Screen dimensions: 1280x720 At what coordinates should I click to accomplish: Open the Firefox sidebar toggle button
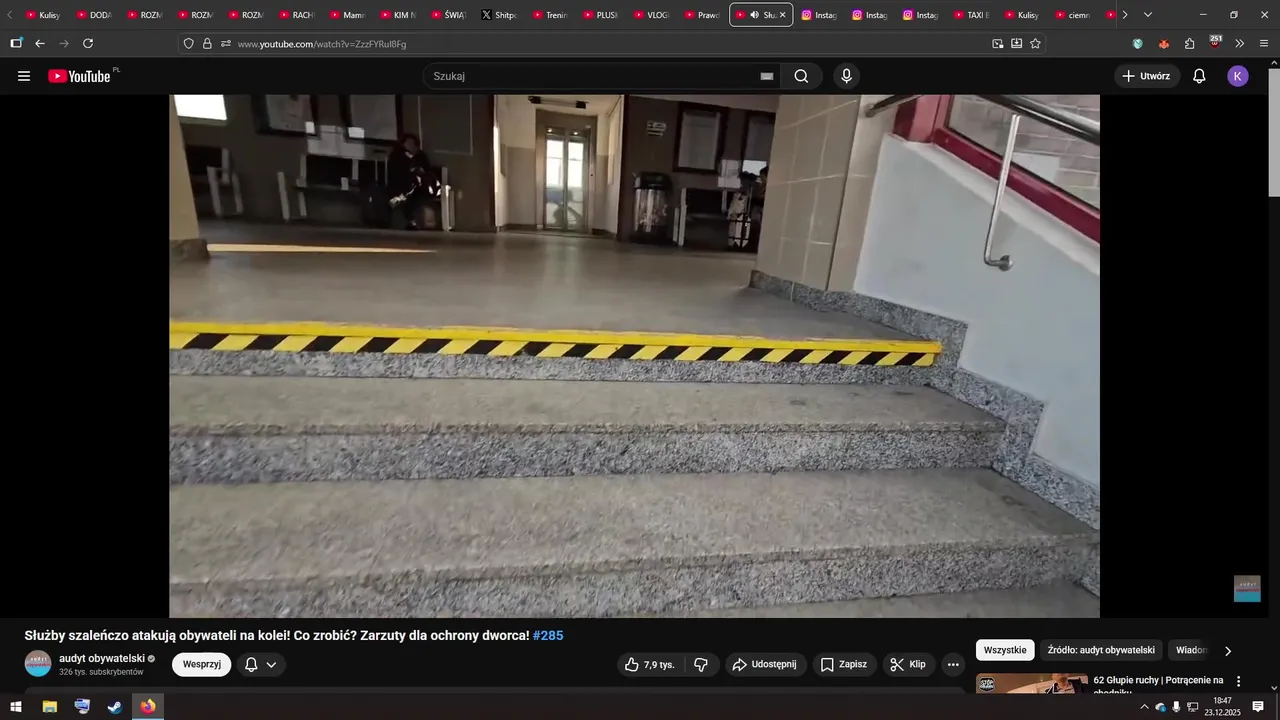16,43
